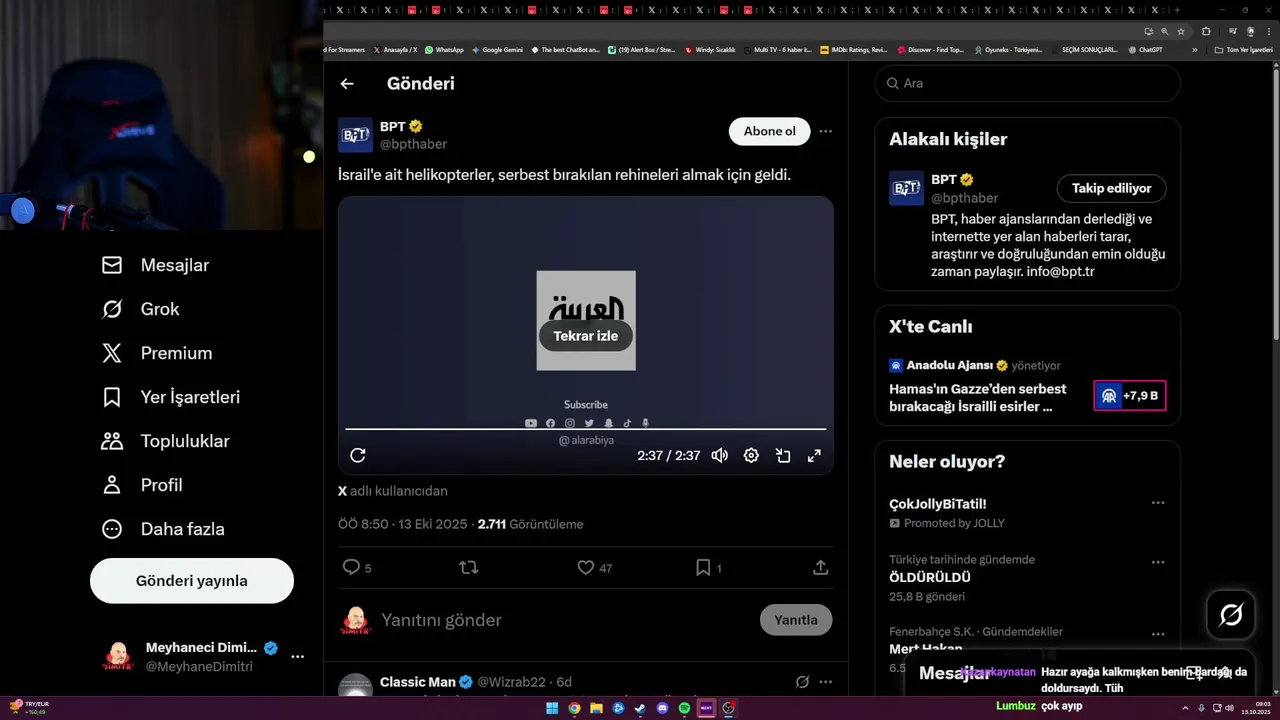Toggle picture-in-picture mode on the video

pyautogui.click(x=783, y=455)
